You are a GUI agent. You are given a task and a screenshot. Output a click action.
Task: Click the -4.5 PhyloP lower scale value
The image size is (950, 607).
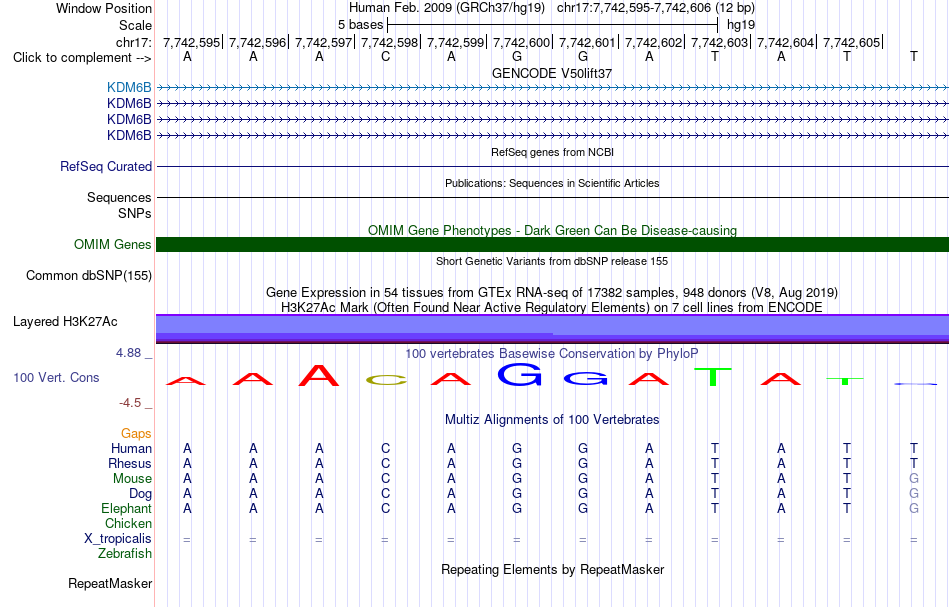click(130, 403)
